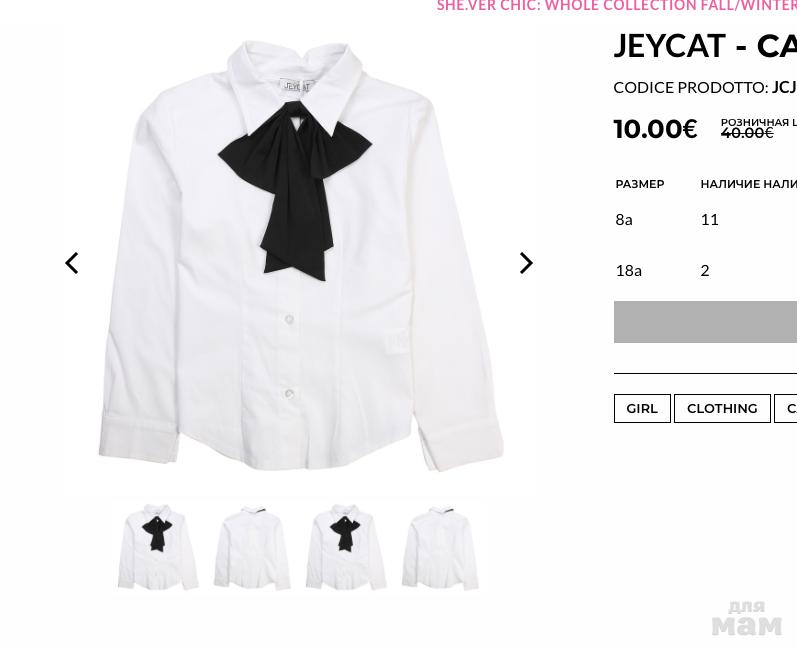Screen dimensions: 797x650
Task: Click the JEYCAT product title
Action: (706, 46)
